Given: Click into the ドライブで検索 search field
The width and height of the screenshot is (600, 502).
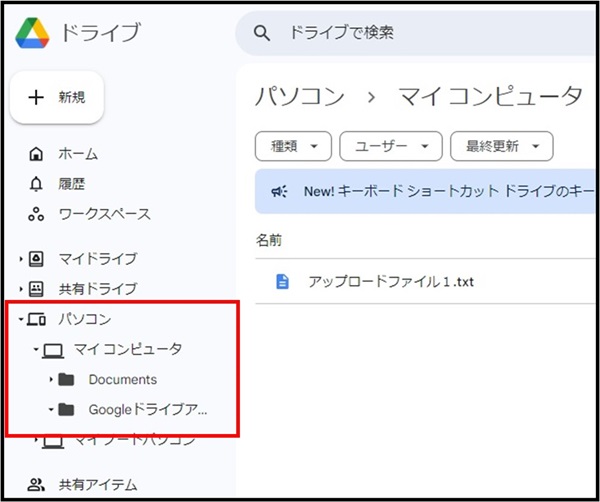Looking at the screenshot, I should pyautogui.click(x=420, y=34).
